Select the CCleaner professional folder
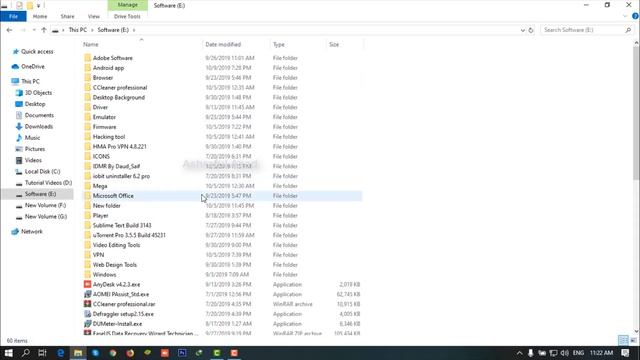 click(x=120, y=87)
